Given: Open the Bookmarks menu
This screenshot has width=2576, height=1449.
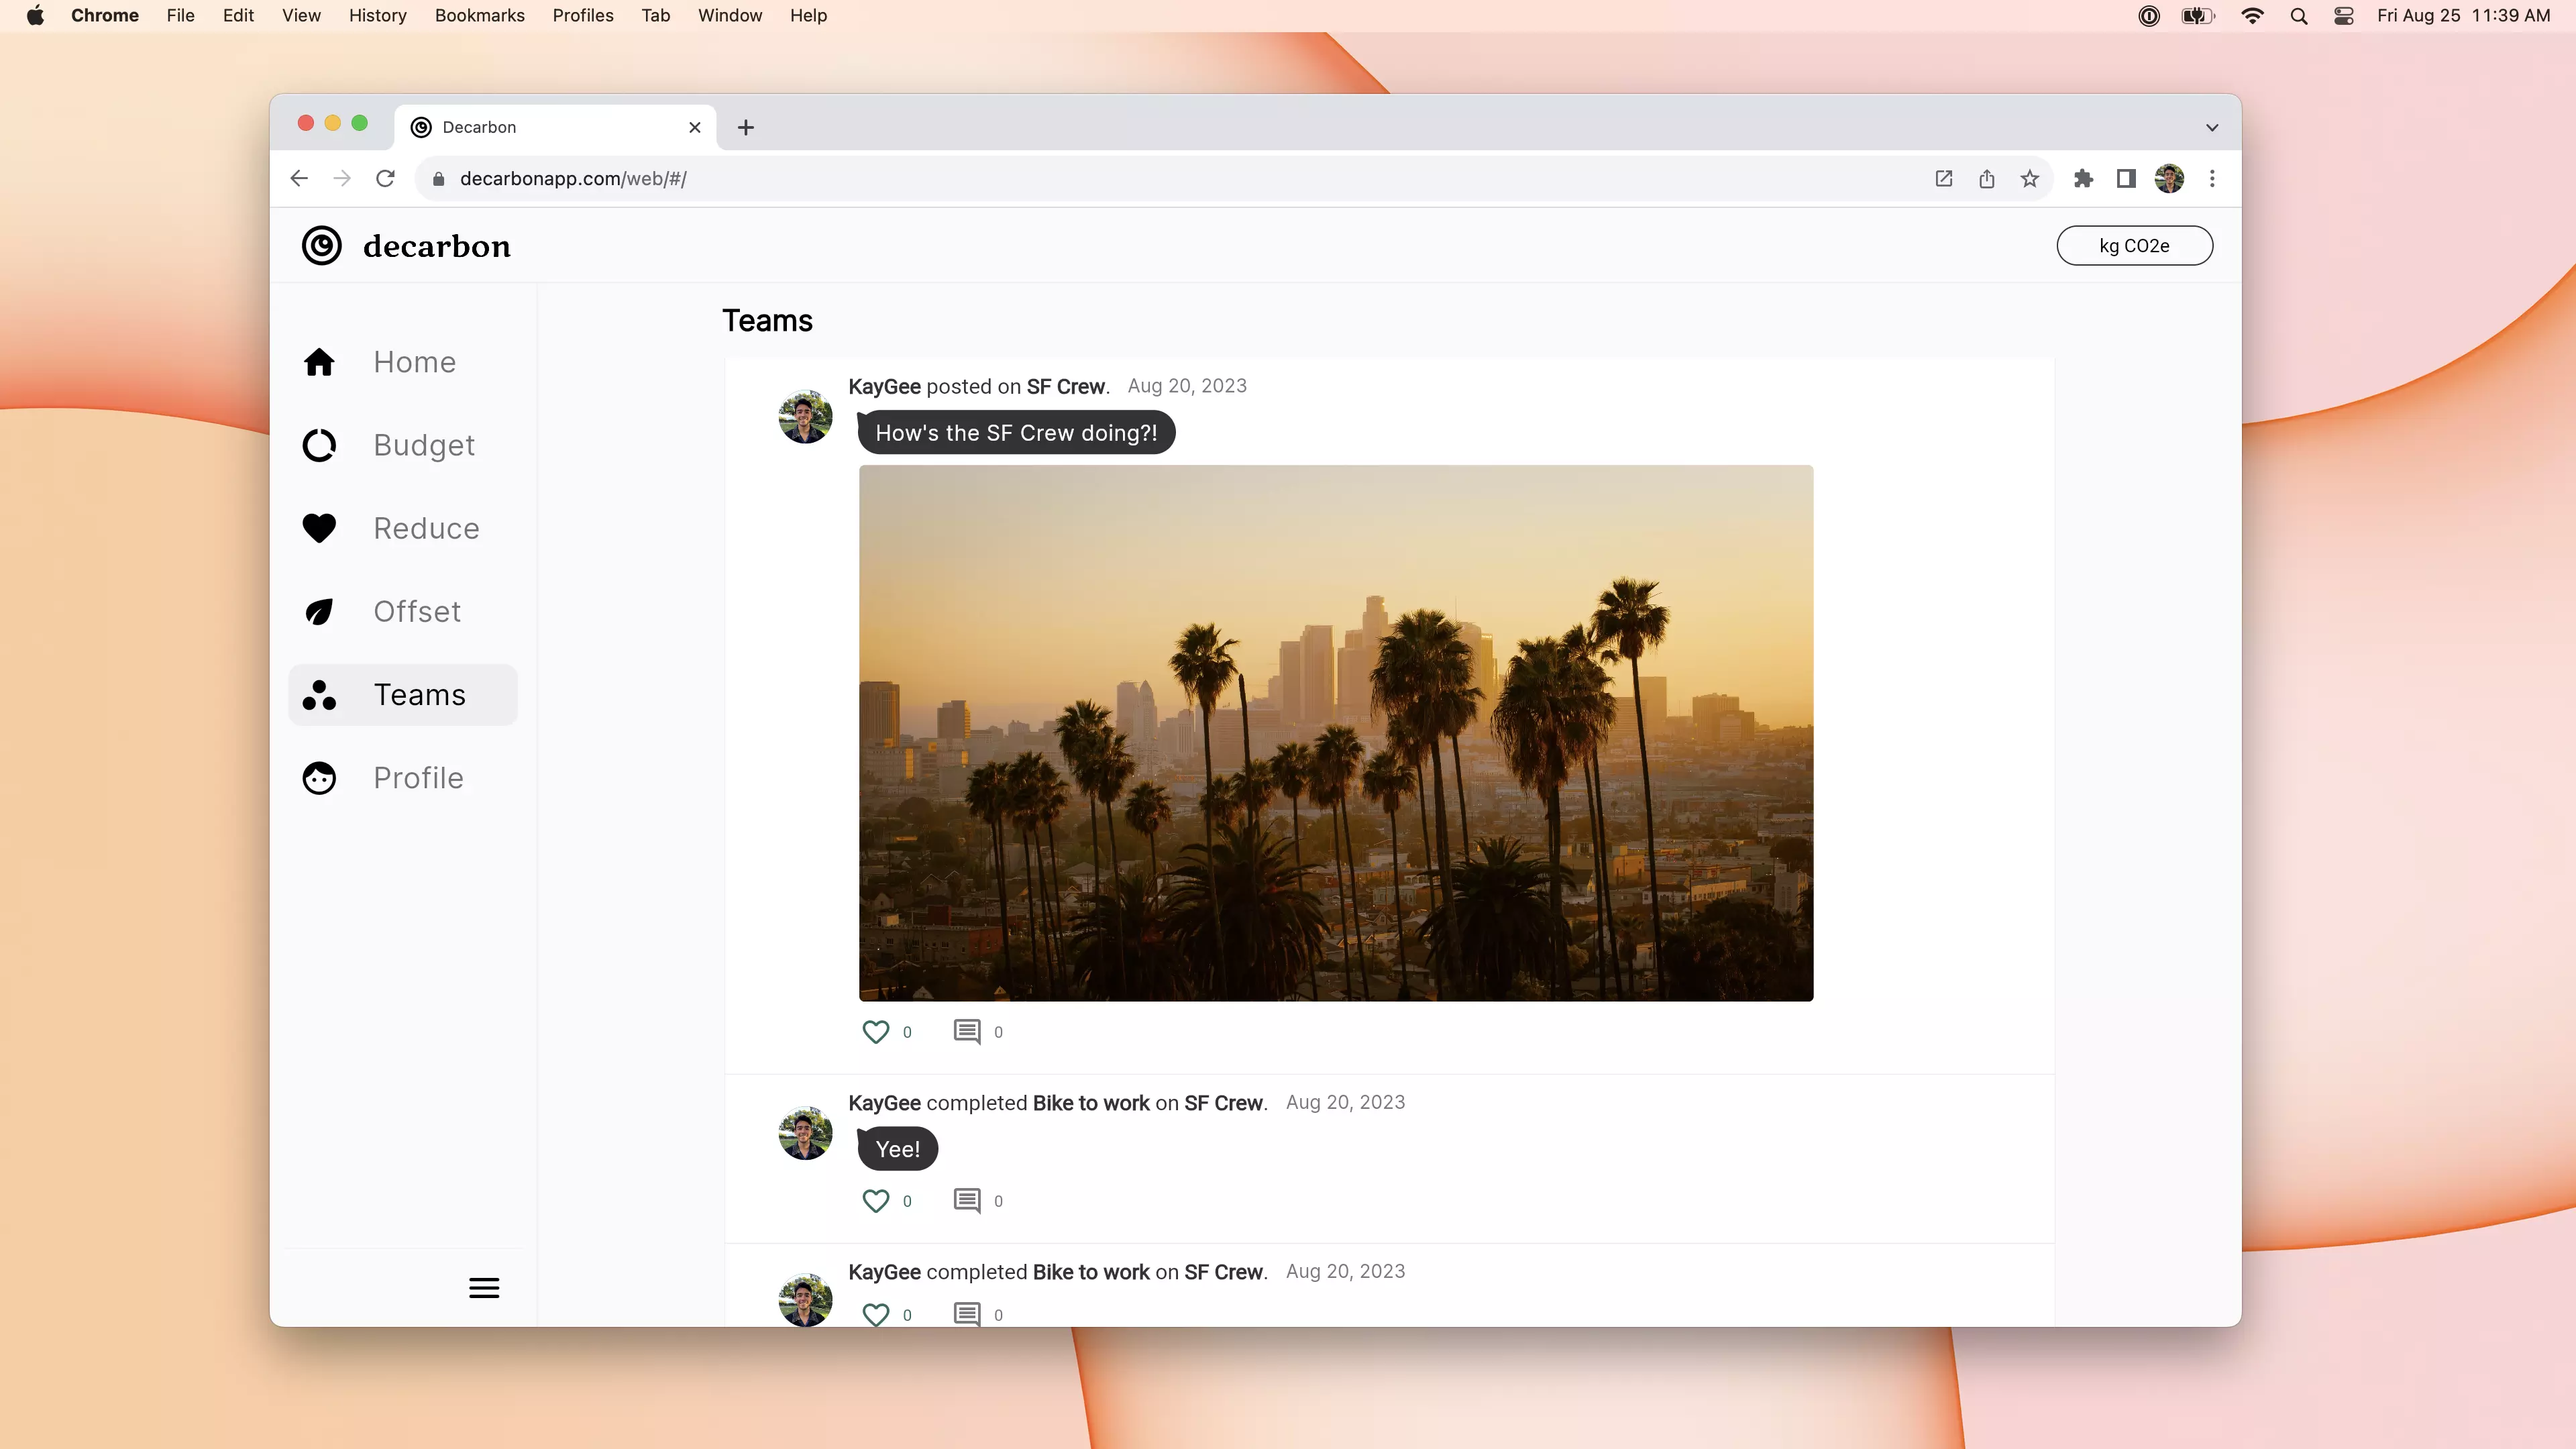Looking at the screenshot, I should coord(479,15).
